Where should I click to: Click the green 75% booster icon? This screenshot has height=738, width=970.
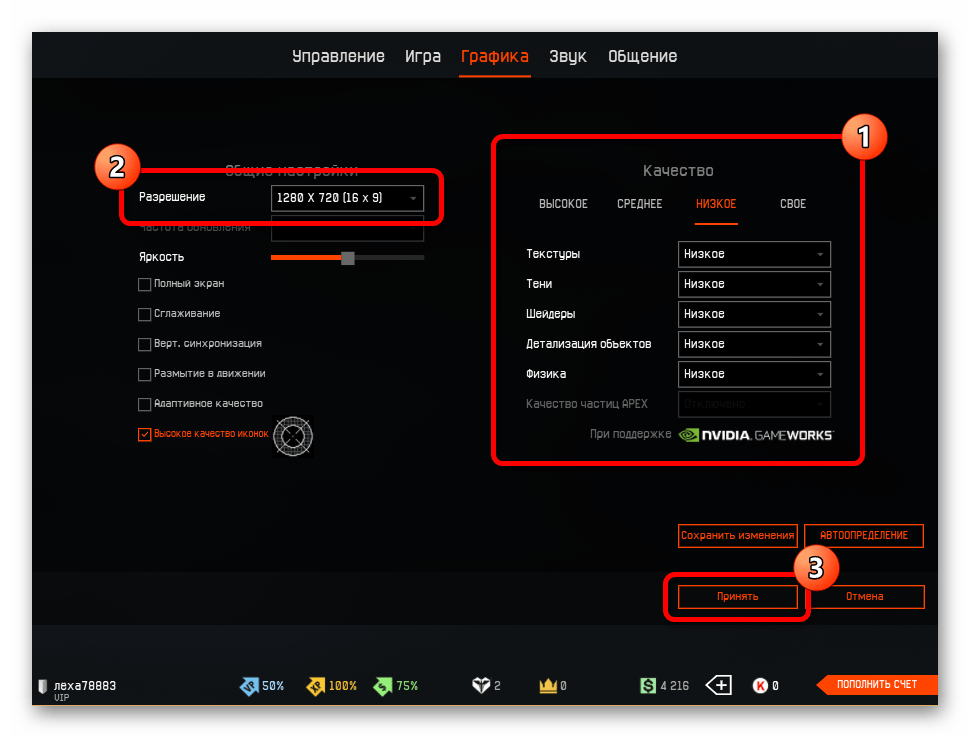coord(382,686)
